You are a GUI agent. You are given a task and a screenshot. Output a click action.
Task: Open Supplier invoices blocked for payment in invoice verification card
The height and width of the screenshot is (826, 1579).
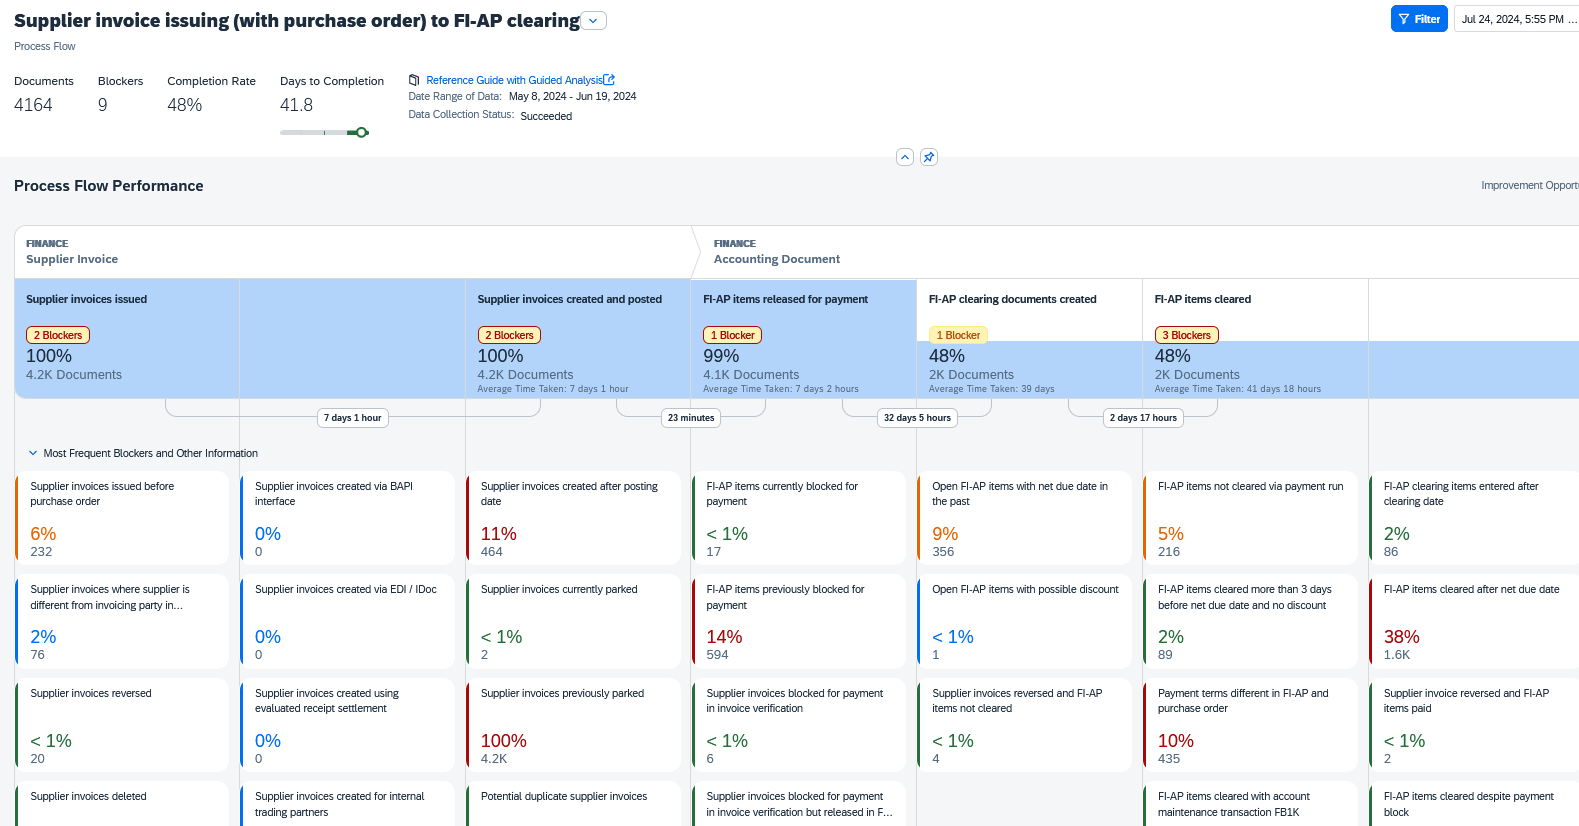point(799,725)
